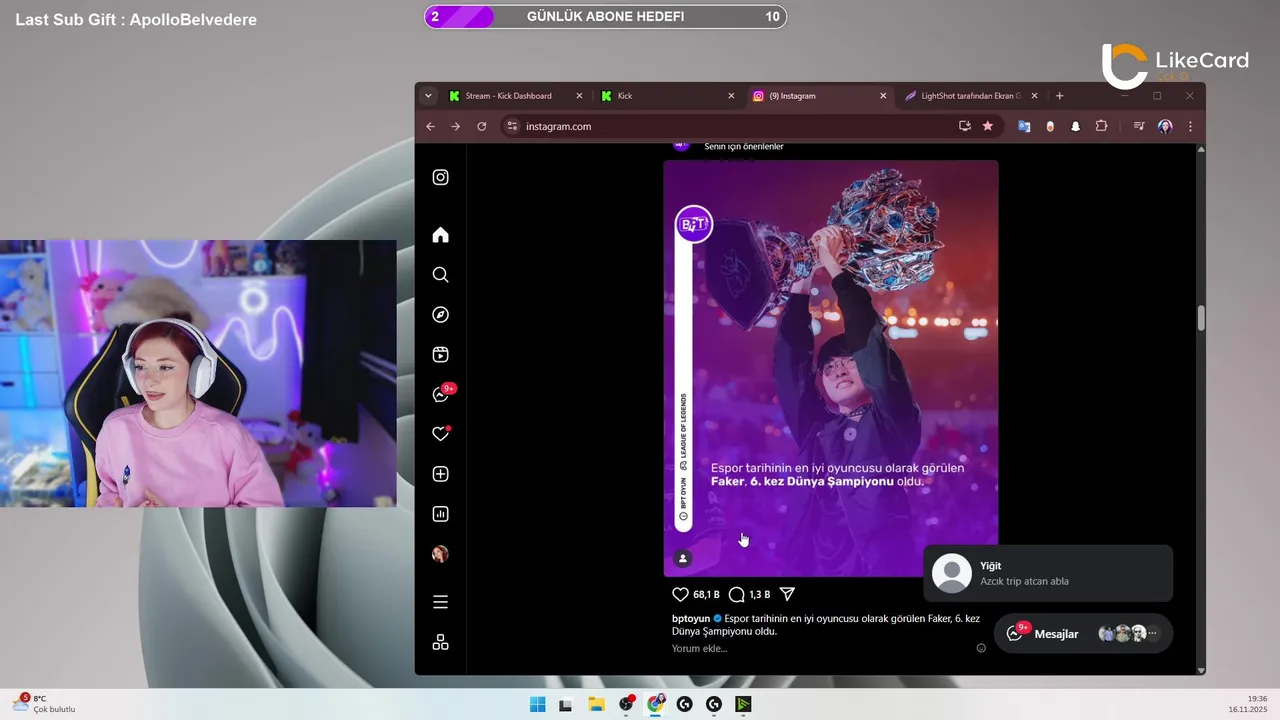Screen dimensions: 1280x720
Task: Reload the Instagram page
Action: coord(482,126)
